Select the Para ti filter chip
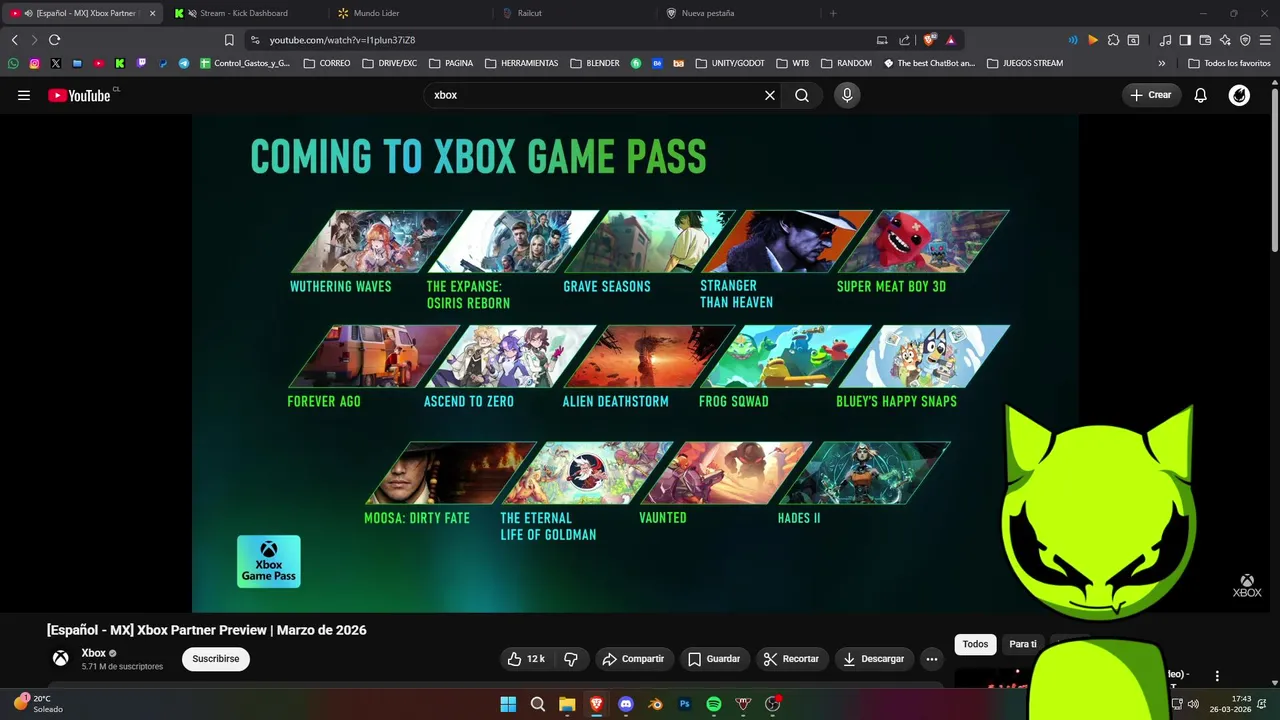The height and width of the screenshot is (720, 1280). pyautogui.click(x=1022, y=644)
